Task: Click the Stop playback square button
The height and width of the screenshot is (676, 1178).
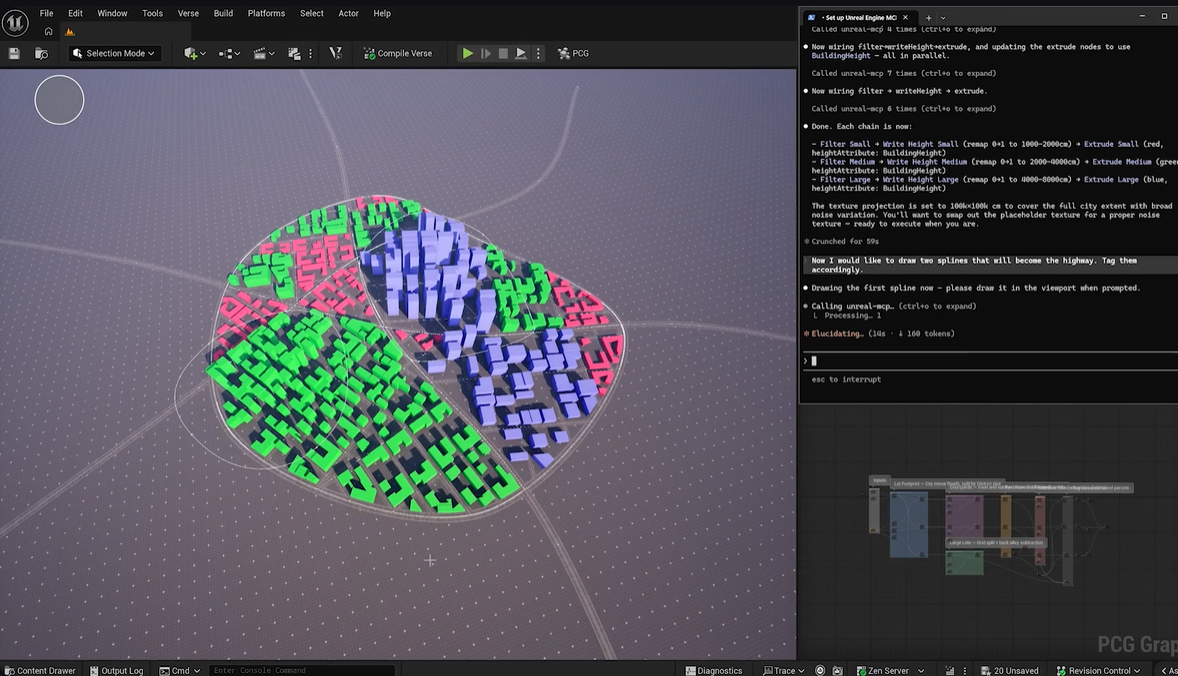Action: (x=503, y=53)
